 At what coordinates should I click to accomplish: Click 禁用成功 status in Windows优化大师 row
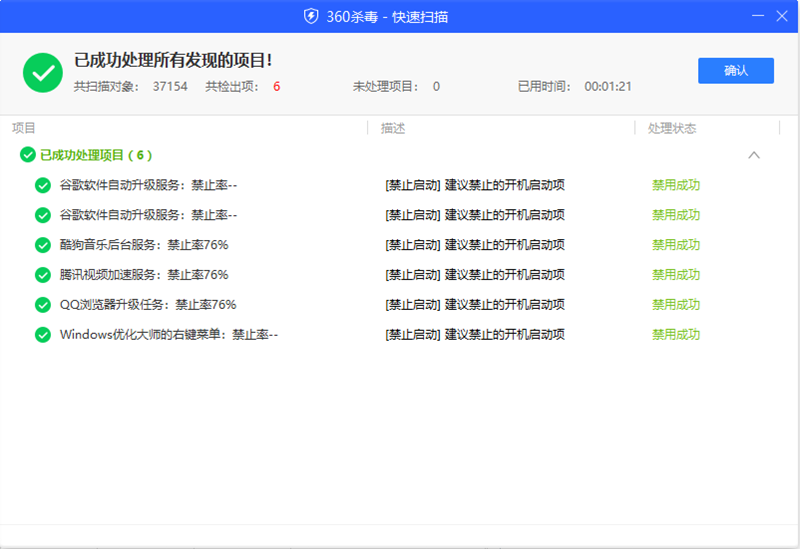[676, 335]
